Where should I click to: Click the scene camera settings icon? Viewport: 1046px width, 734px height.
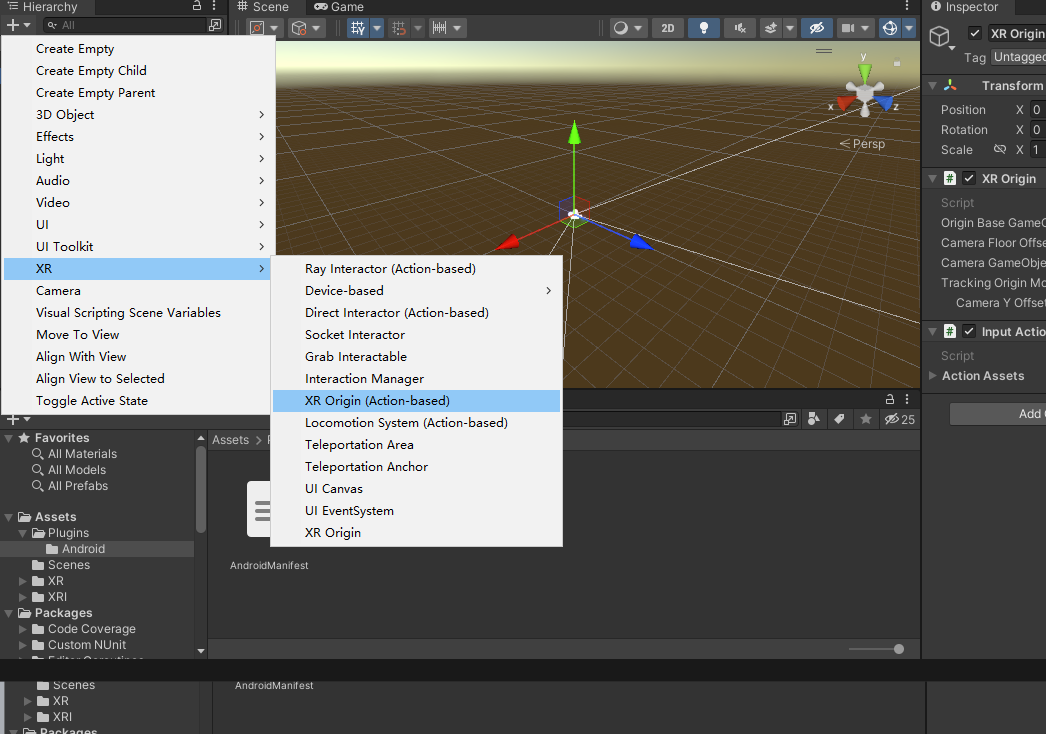point(848,28)
